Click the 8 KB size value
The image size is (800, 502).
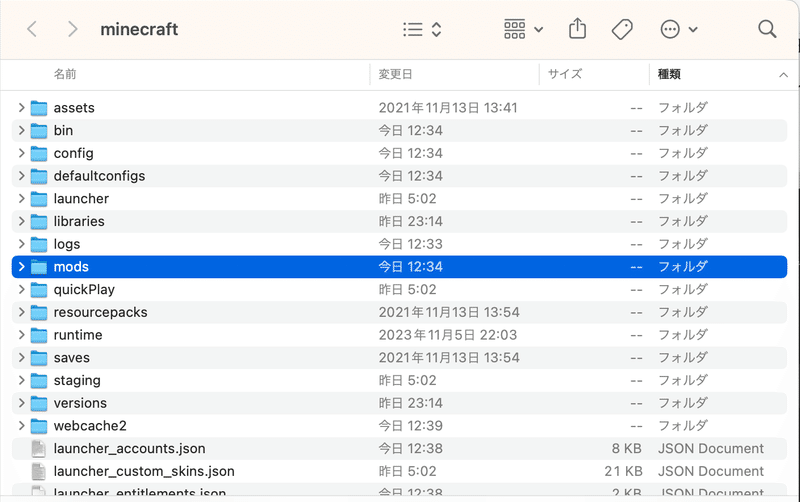click(627, 448)
